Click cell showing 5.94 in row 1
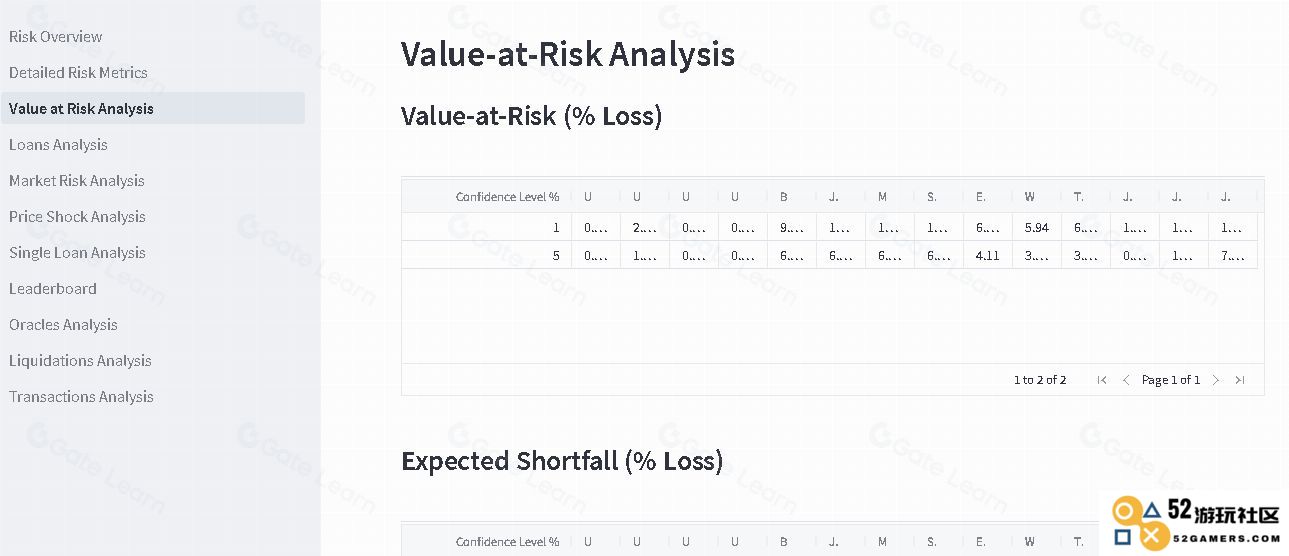 coord(1036,227)
